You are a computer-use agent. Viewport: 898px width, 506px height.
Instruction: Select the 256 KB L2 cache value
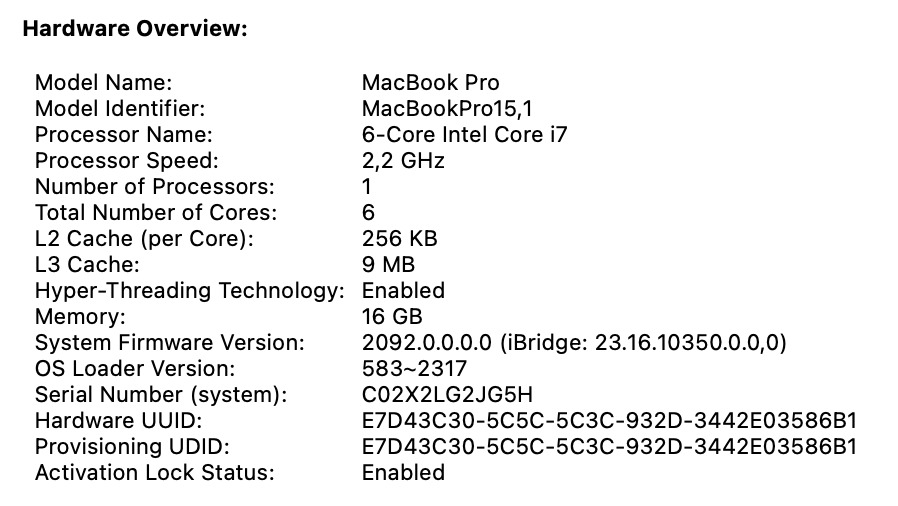399,238
